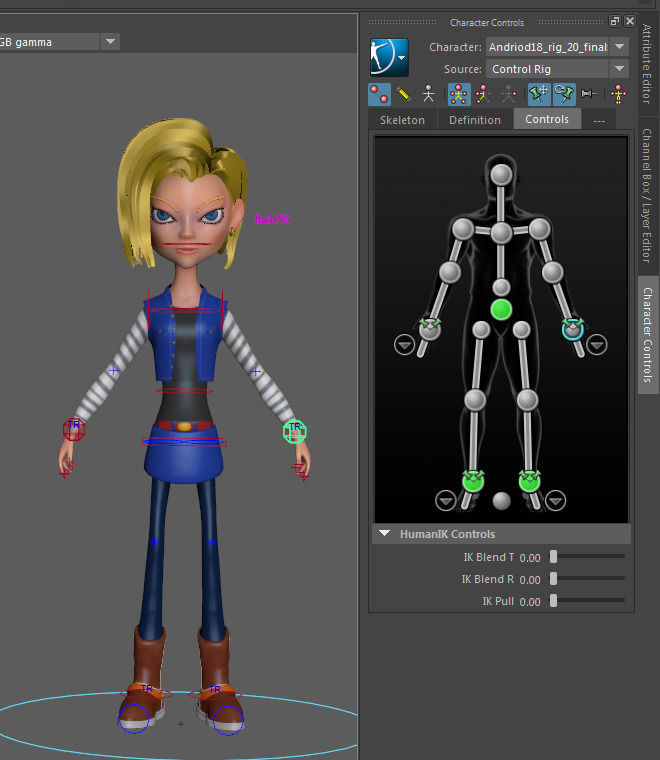Click the IK Blend R value field
The image size is (660, 760).
point(530,580)
